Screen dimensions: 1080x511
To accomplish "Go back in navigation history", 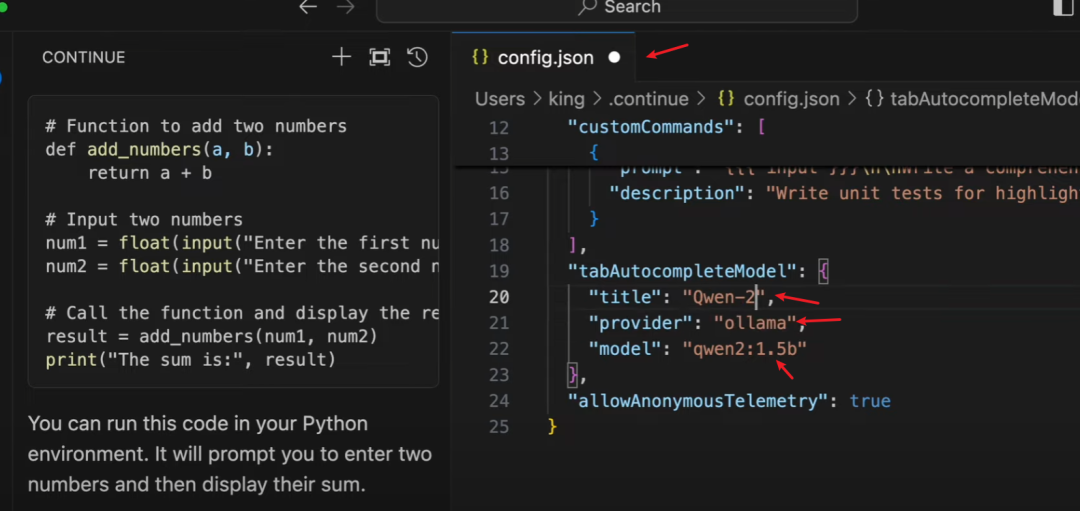I will click(x=308, y=7).
